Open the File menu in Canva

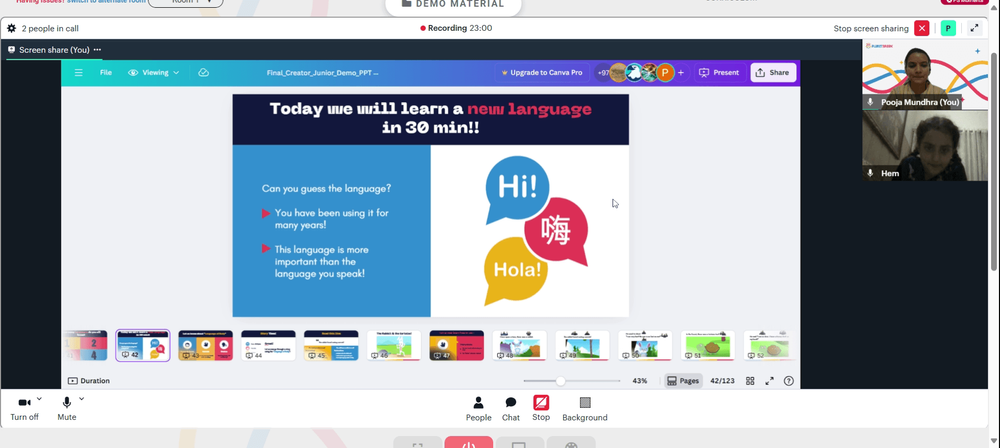point(106,73)
